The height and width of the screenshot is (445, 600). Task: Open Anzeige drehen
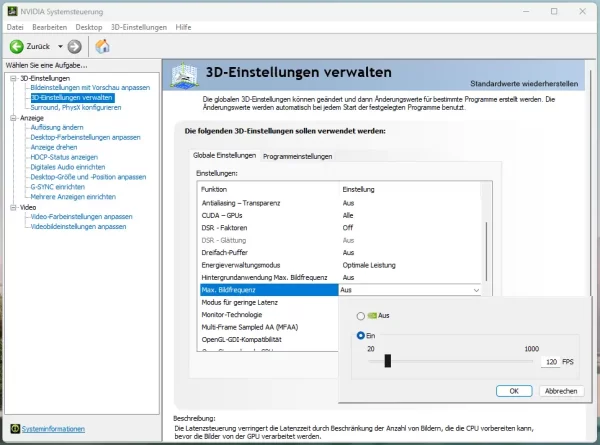[x=54, y=147]
